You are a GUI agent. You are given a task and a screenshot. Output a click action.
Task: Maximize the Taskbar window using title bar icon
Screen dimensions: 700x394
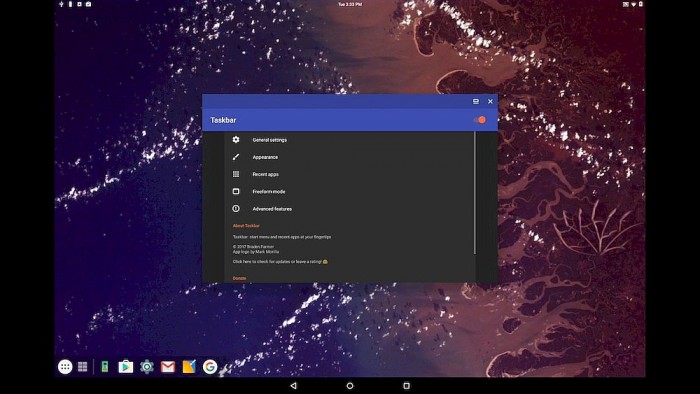476,101
